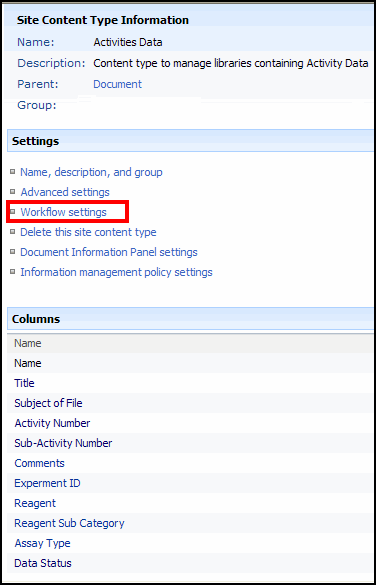Click the content type description text
Image resolution: width=376 pixels, height=585 pixels.
point(231,63)
